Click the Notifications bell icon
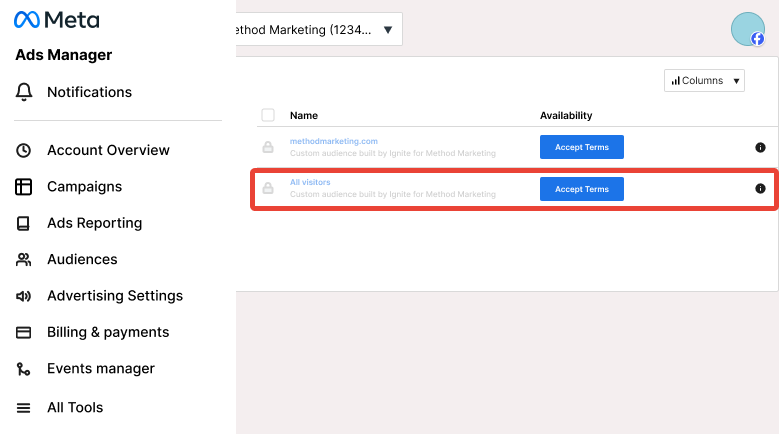This screenshot has width=779, height=434. pyautogui.click(x=24, y=92)
